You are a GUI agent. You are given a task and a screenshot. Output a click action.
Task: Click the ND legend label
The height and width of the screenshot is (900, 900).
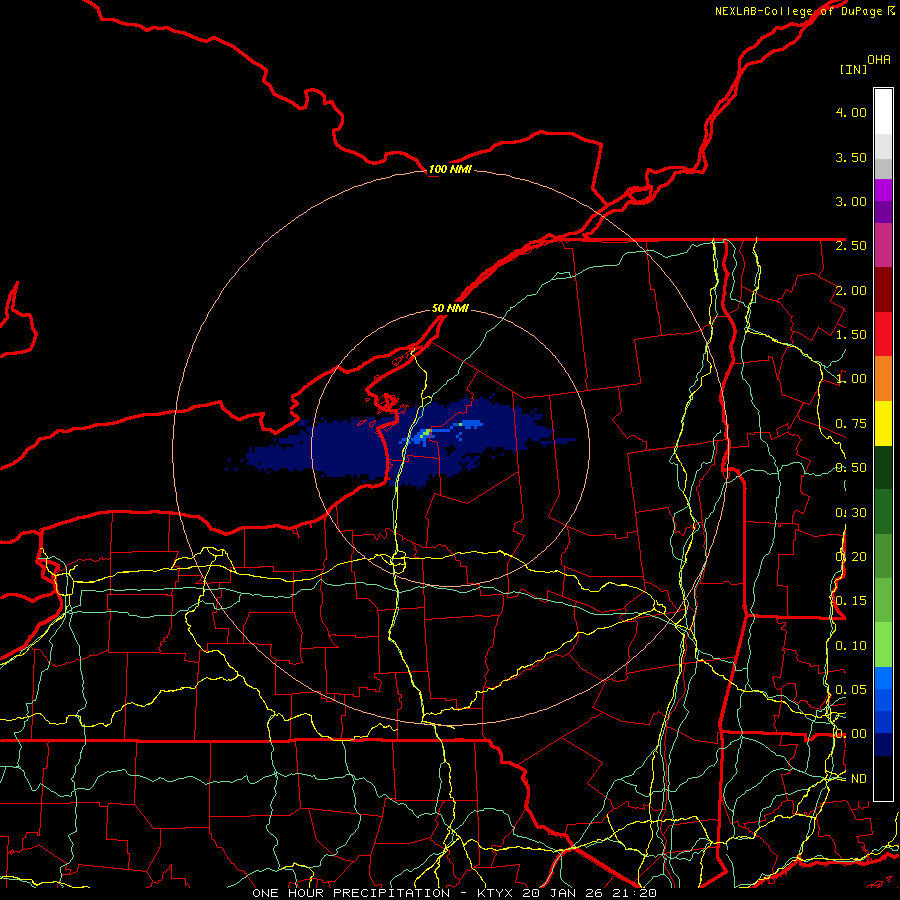tap(859, 779)
